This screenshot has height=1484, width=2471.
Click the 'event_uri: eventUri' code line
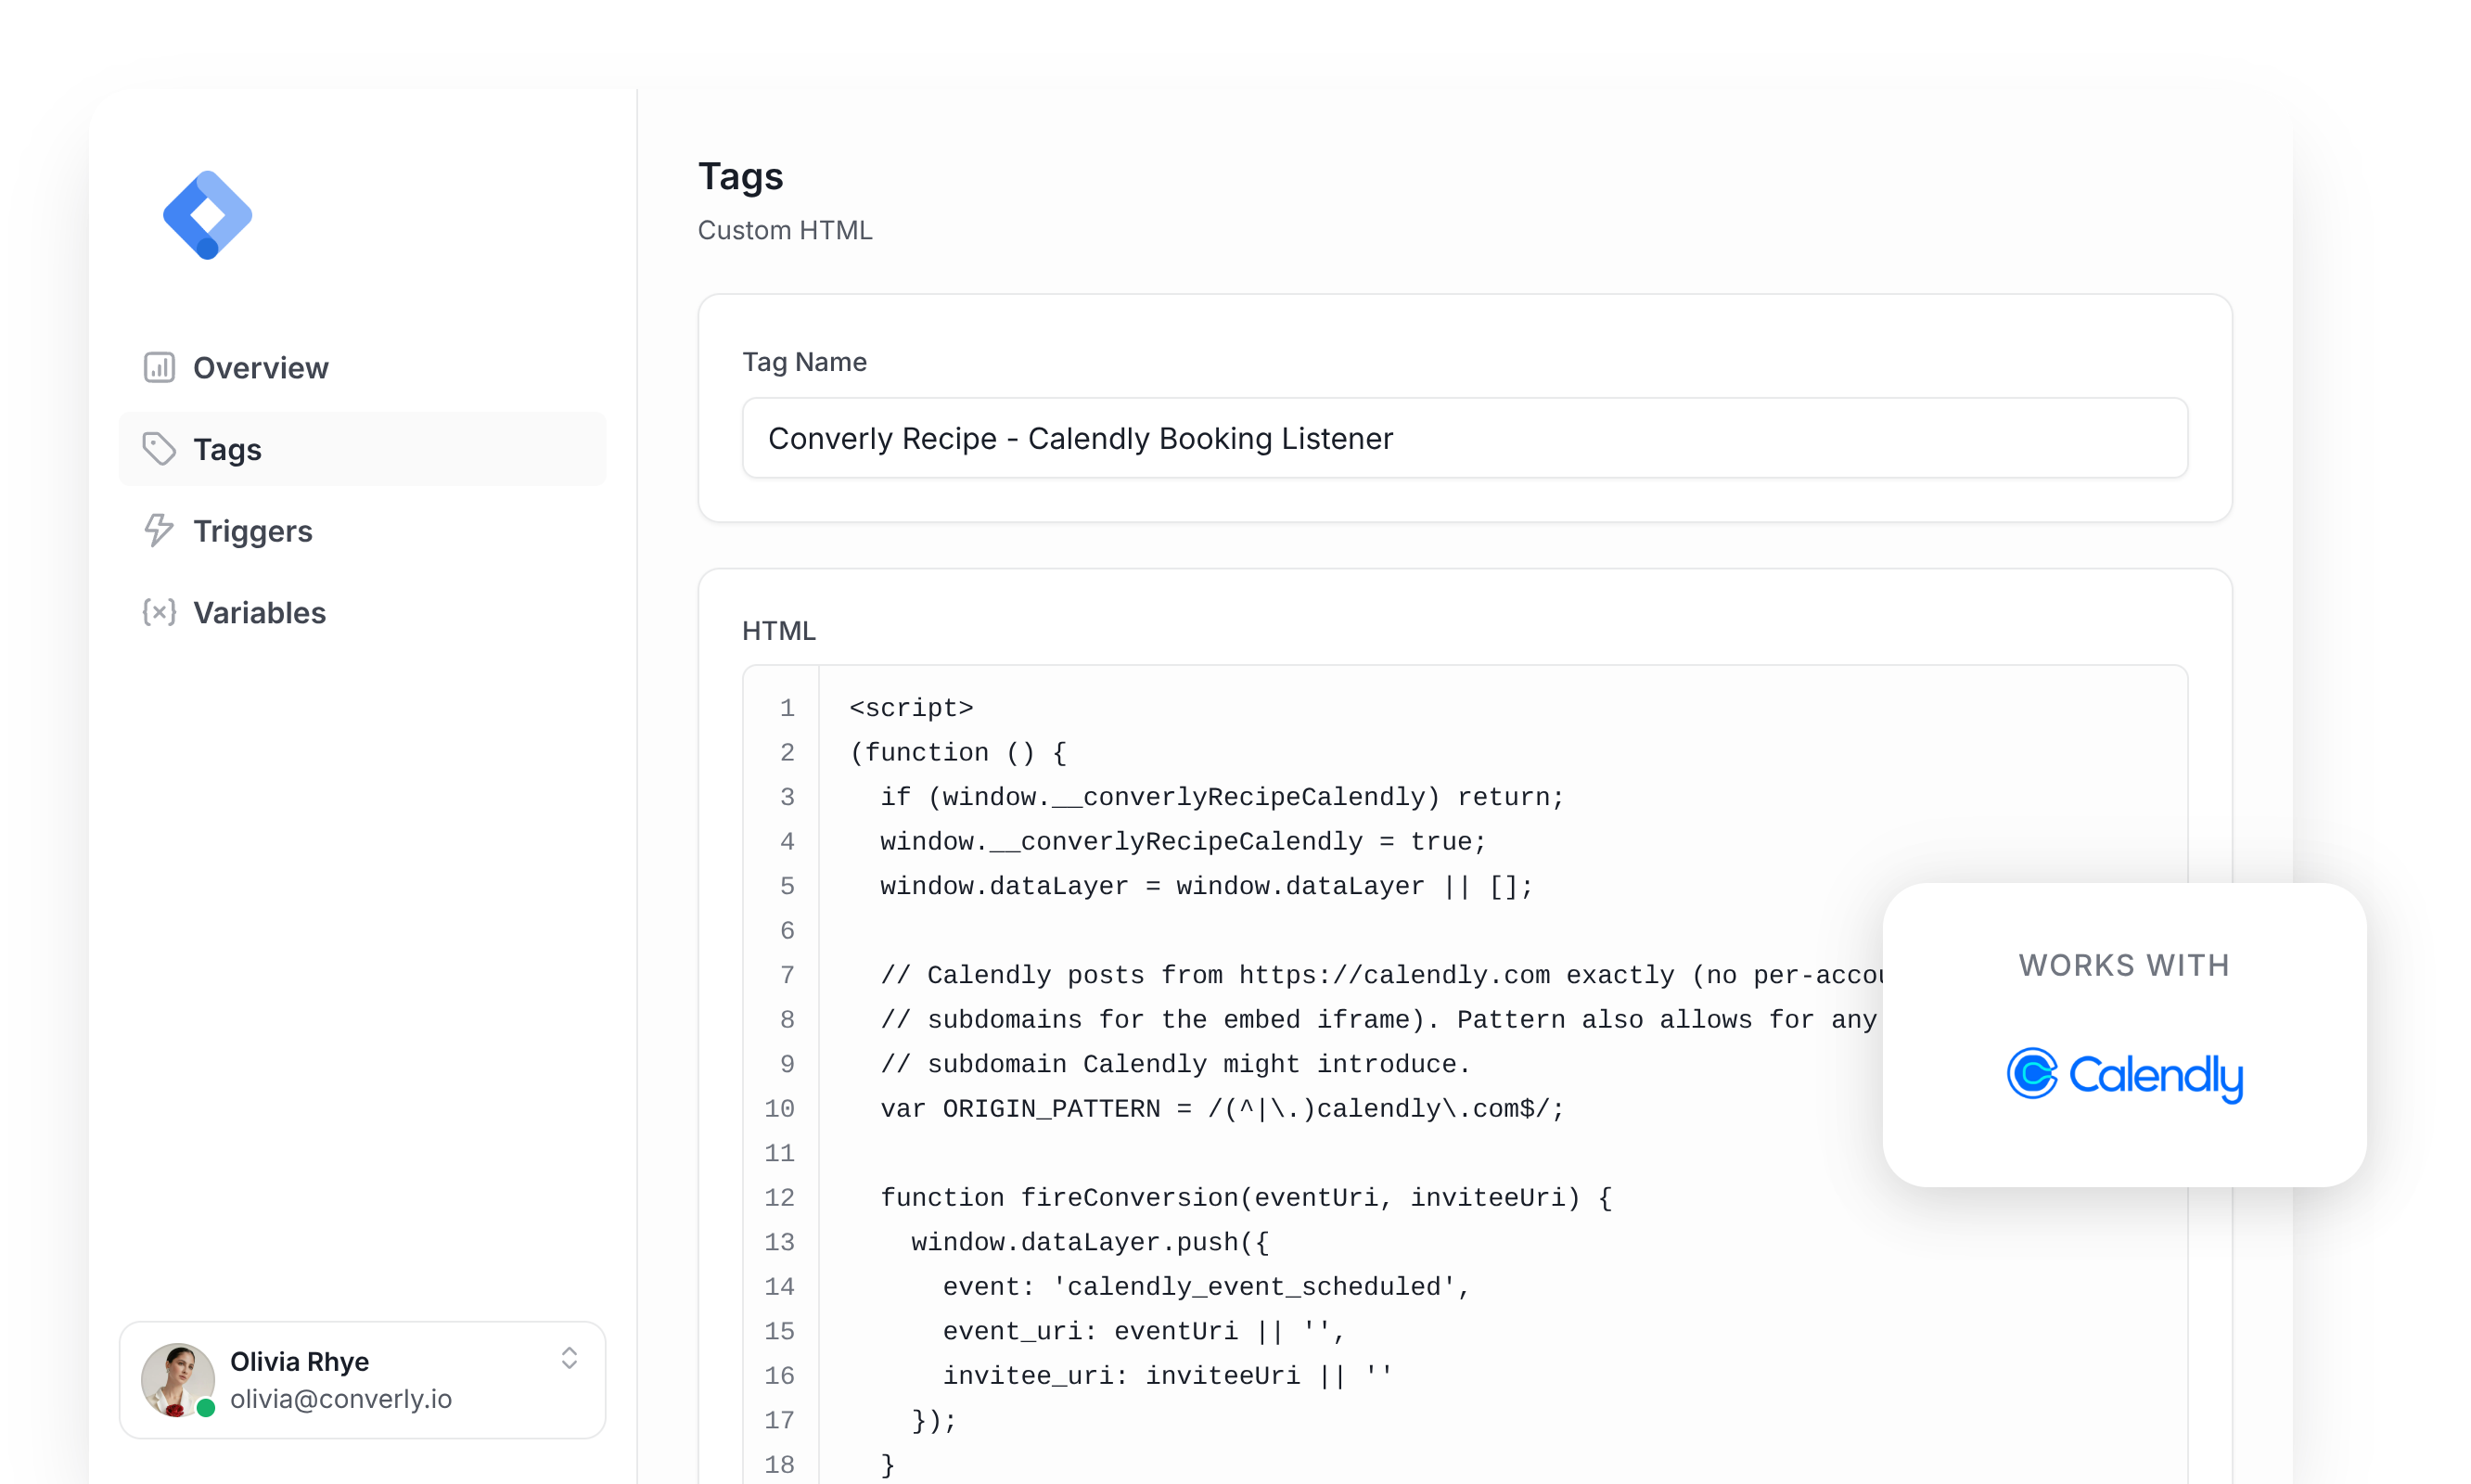[x=1144, y=1331]
